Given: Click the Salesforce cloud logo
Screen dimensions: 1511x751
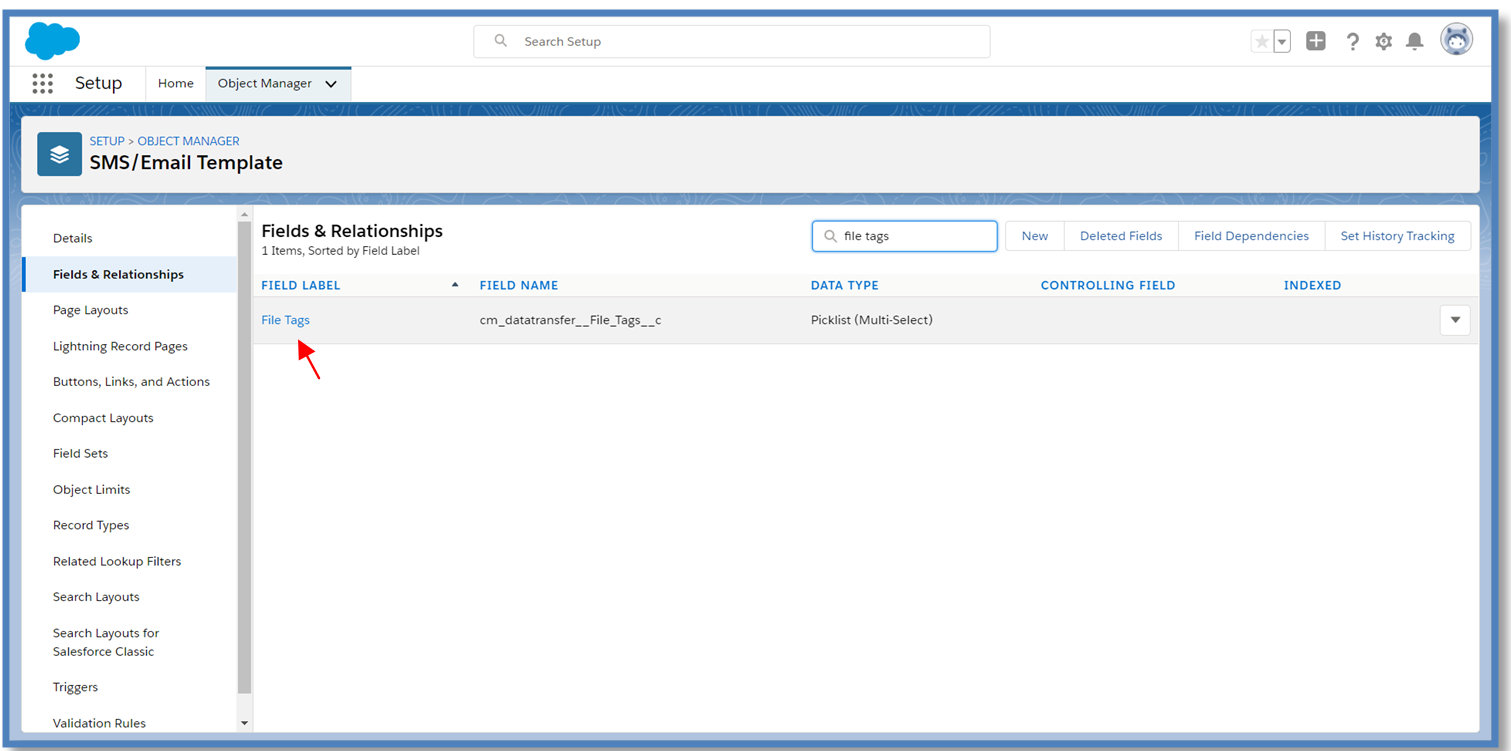Looking at the screenshot, I should pyautogui.click(x=52, y=41).
